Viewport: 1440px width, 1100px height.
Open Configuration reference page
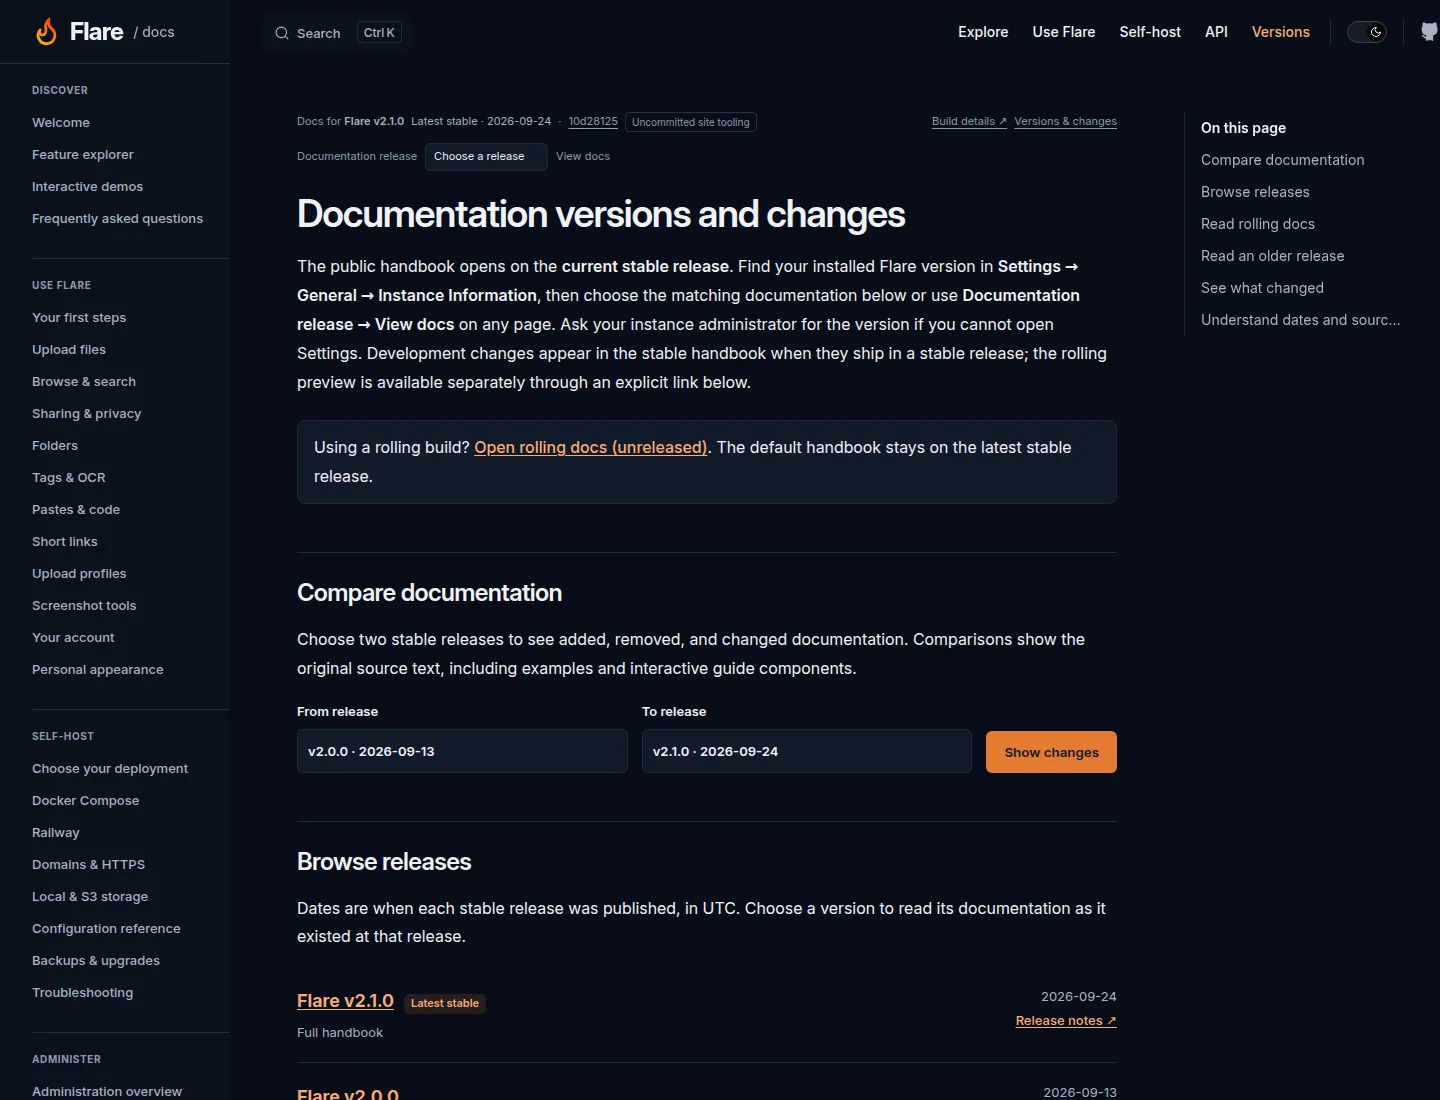click(x=106, y=929)
